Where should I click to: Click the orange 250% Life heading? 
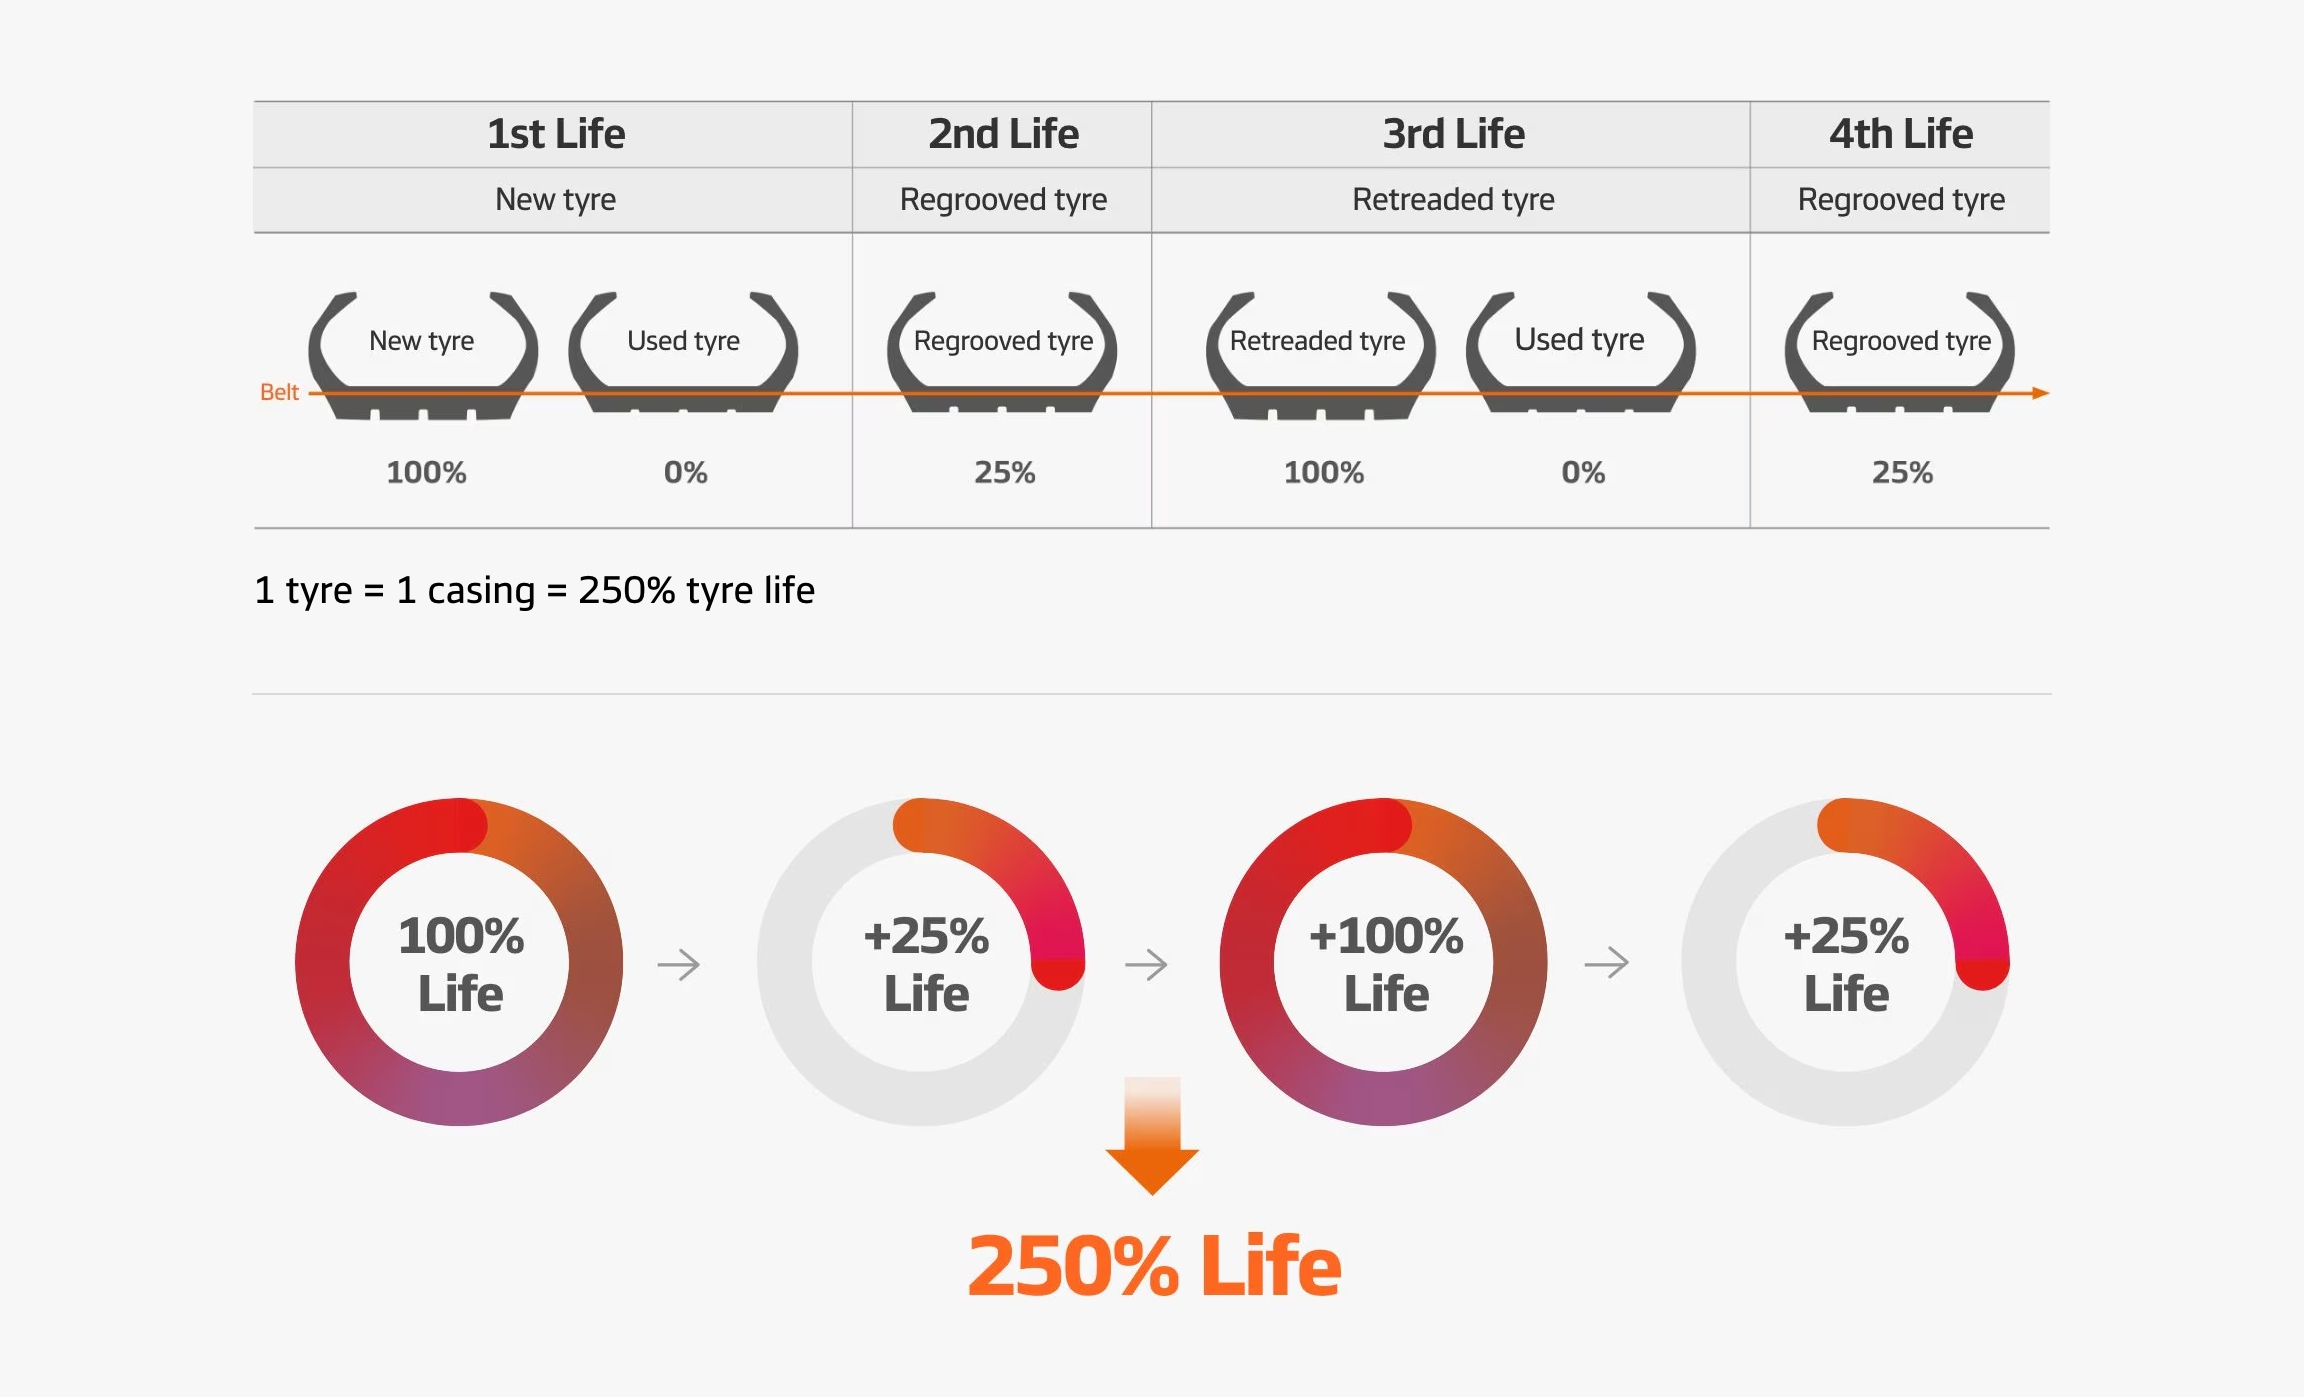pos(1154,1266)
